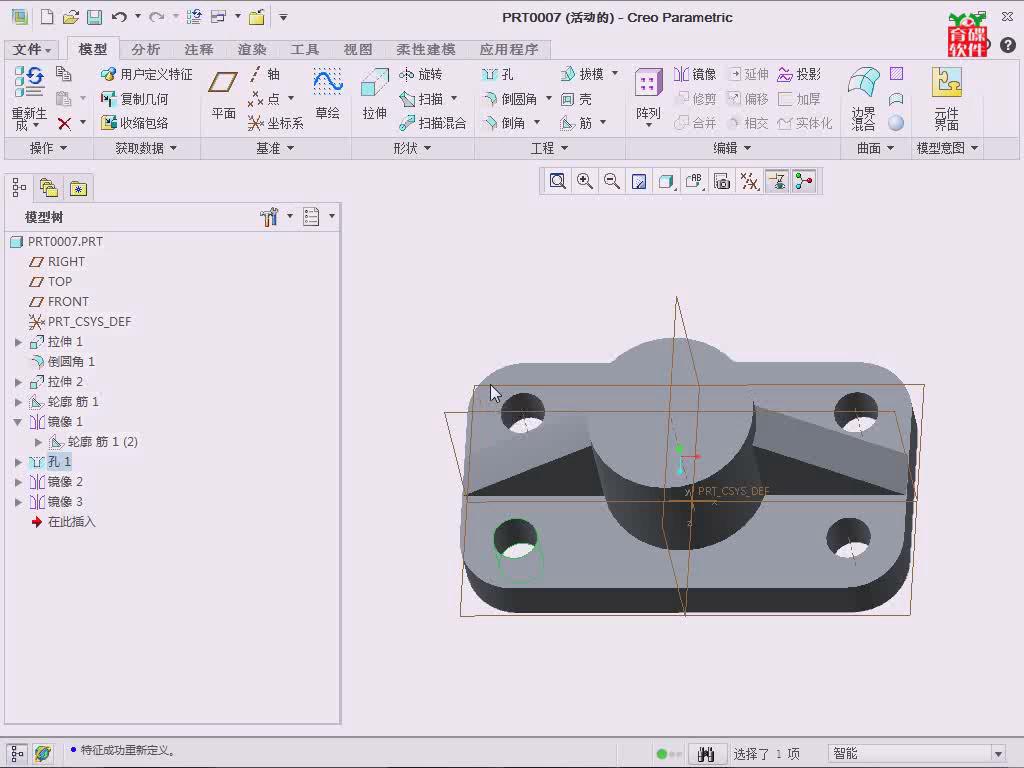Open User-Defined Feature (用户定义特征)
The image size is (1024, 768).
point(147,74)
